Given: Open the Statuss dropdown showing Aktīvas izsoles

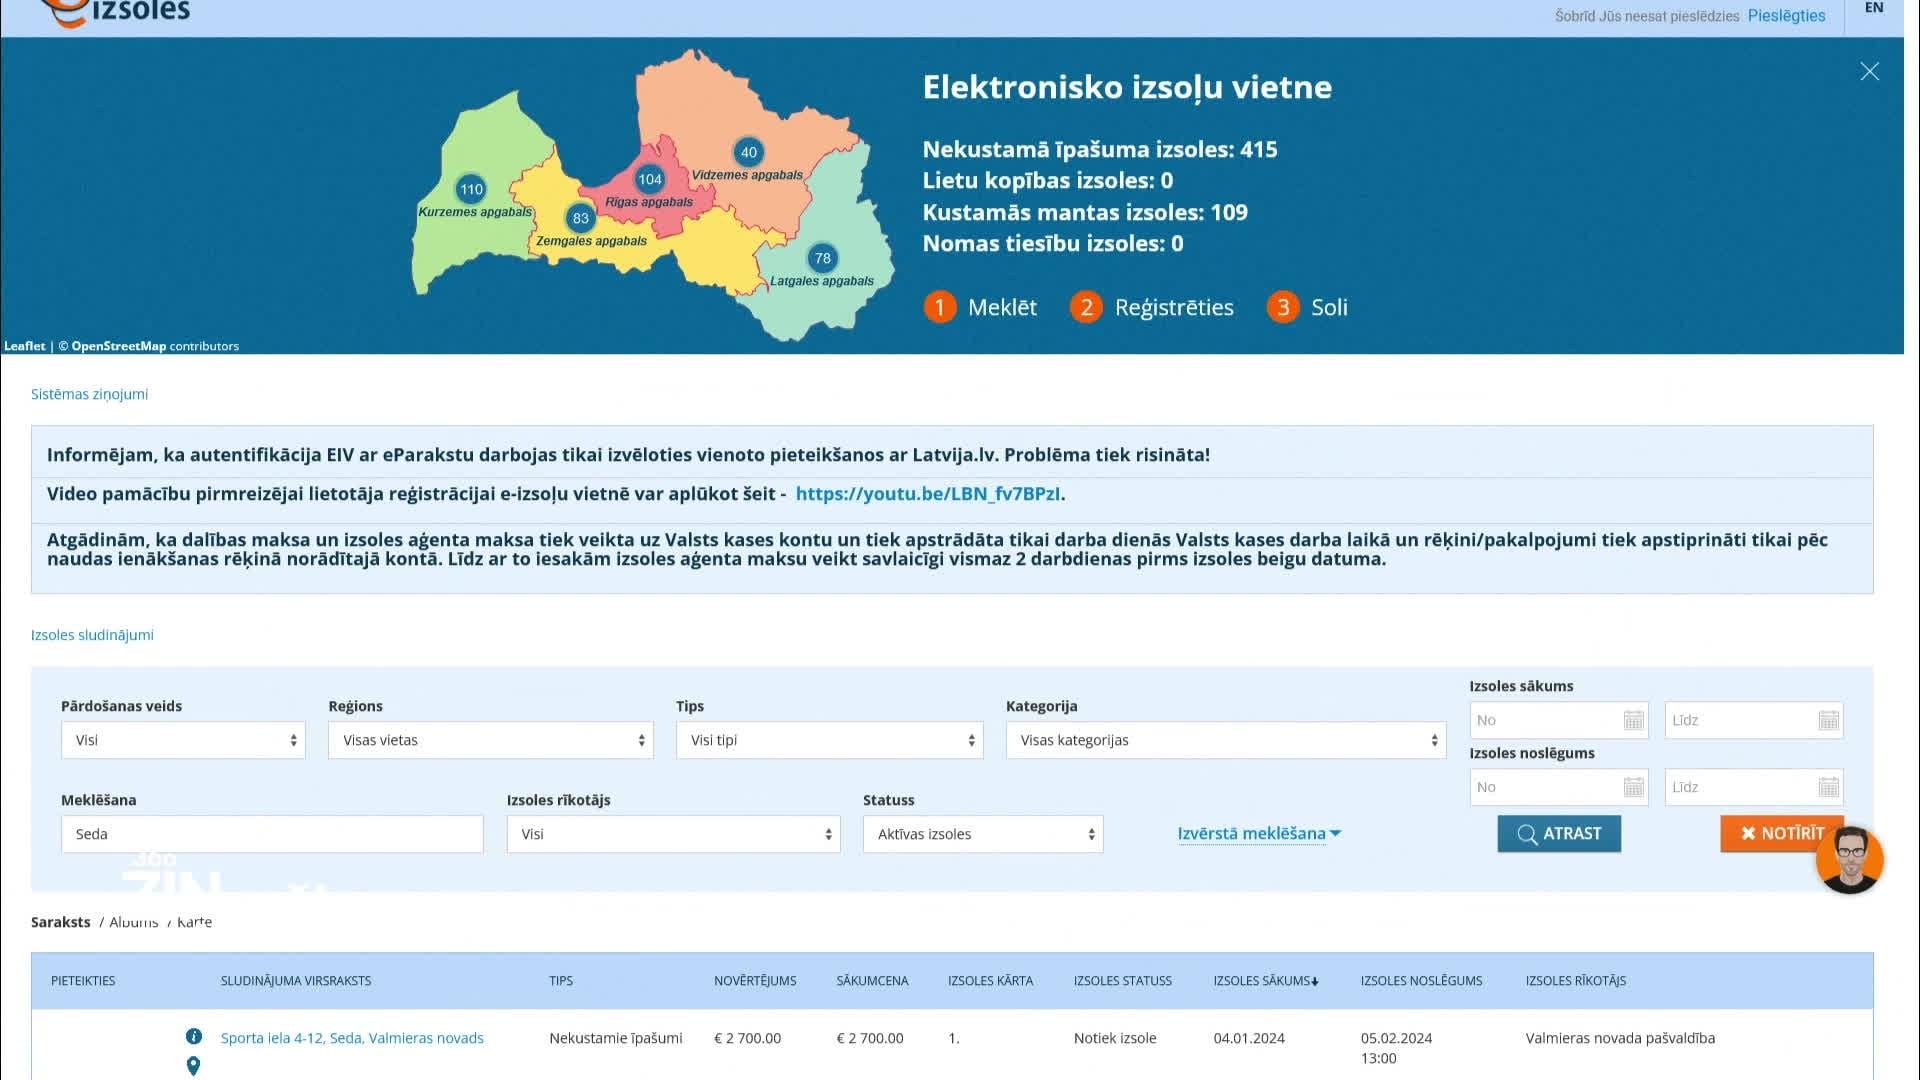Looking at the screenshot, I should (982, 834).
